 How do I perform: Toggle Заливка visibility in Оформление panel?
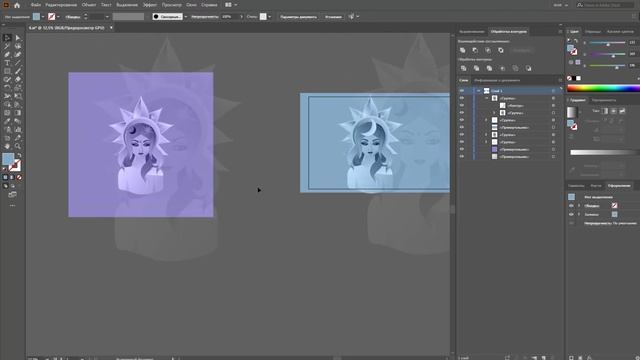click(x=571, y=214)
